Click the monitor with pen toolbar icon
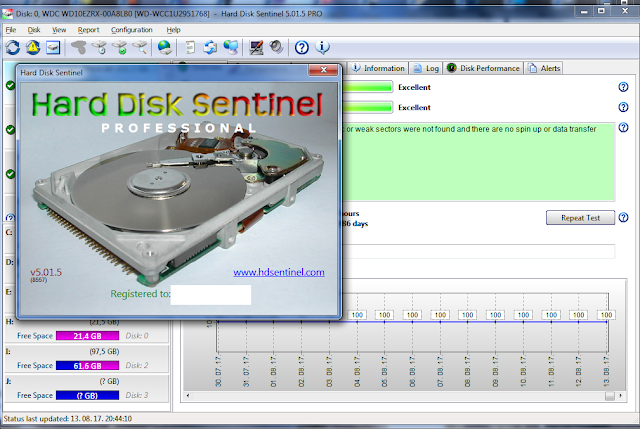Image resolution: width=640 pixels, height=429 pixels. (x=256, y=48)
